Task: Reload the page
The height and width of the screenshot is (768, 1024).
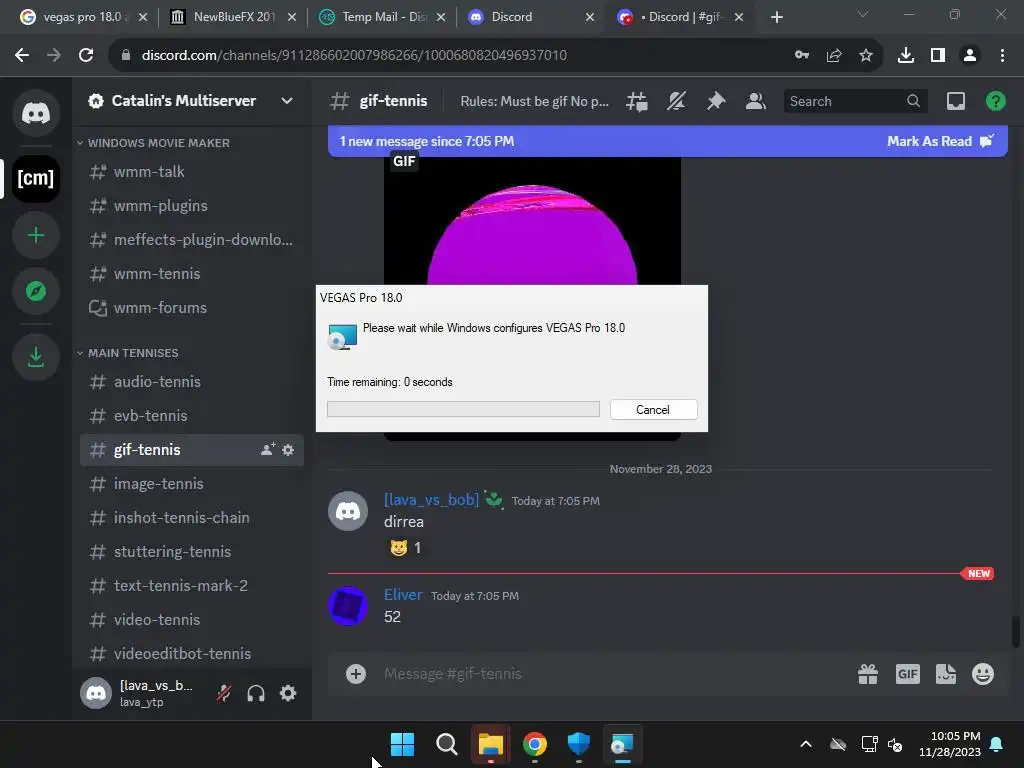Action: pyautogui.click(x=86, y=56)
